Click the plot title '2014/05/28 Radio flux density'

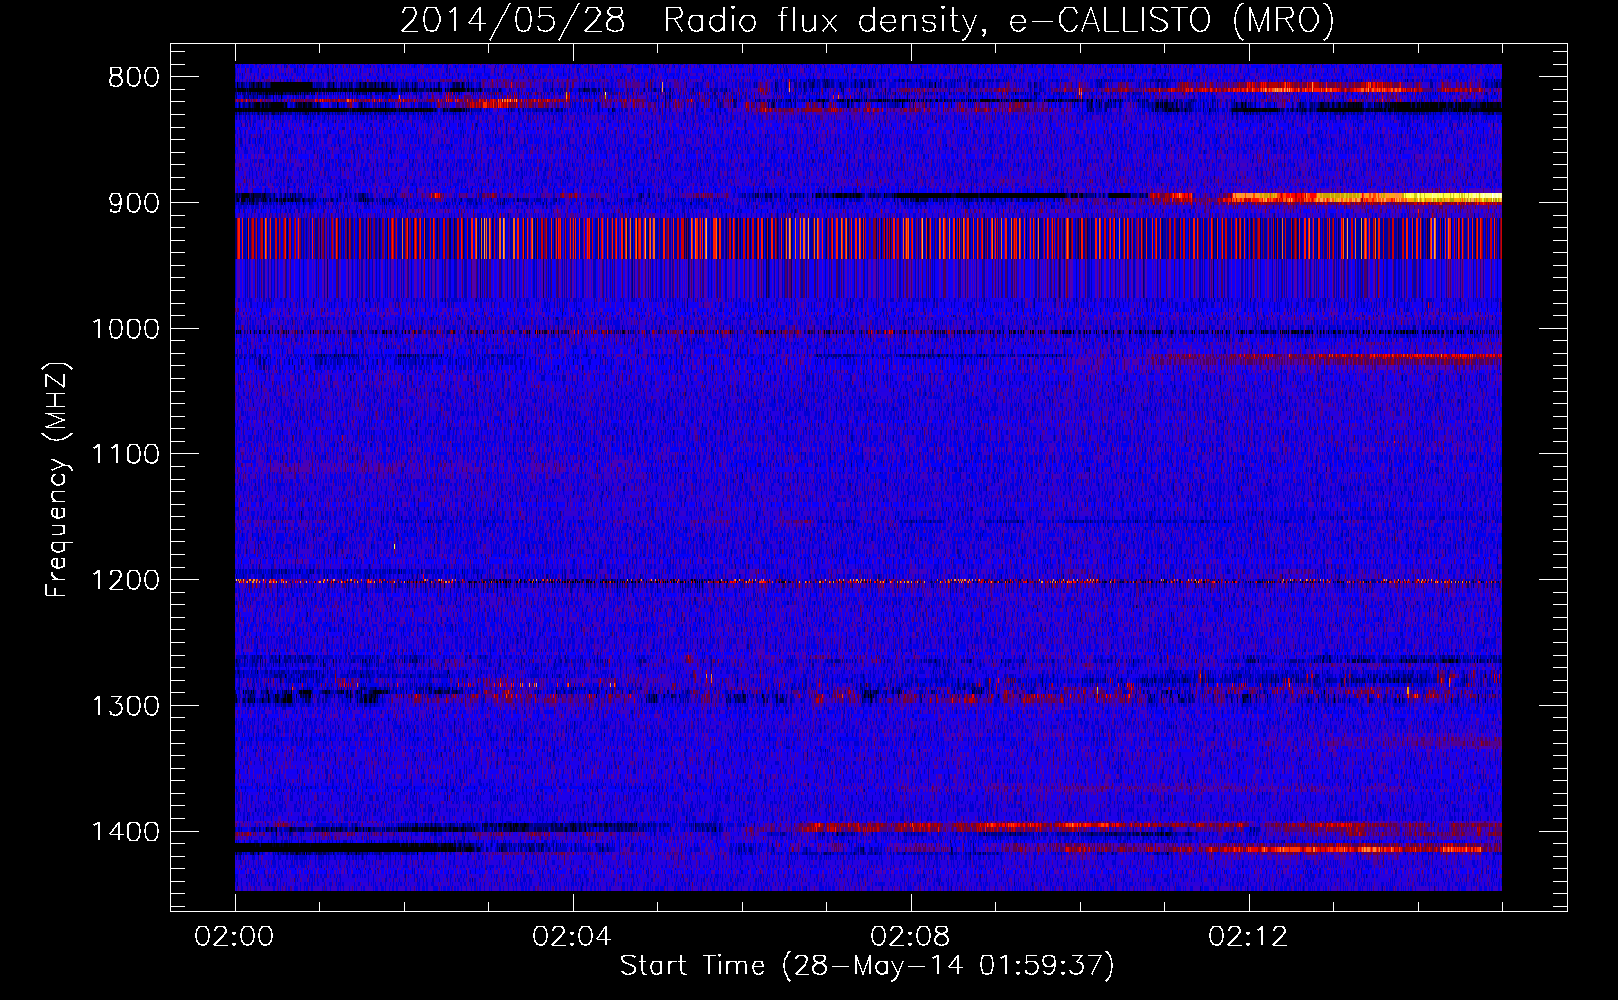coord(867,20)
